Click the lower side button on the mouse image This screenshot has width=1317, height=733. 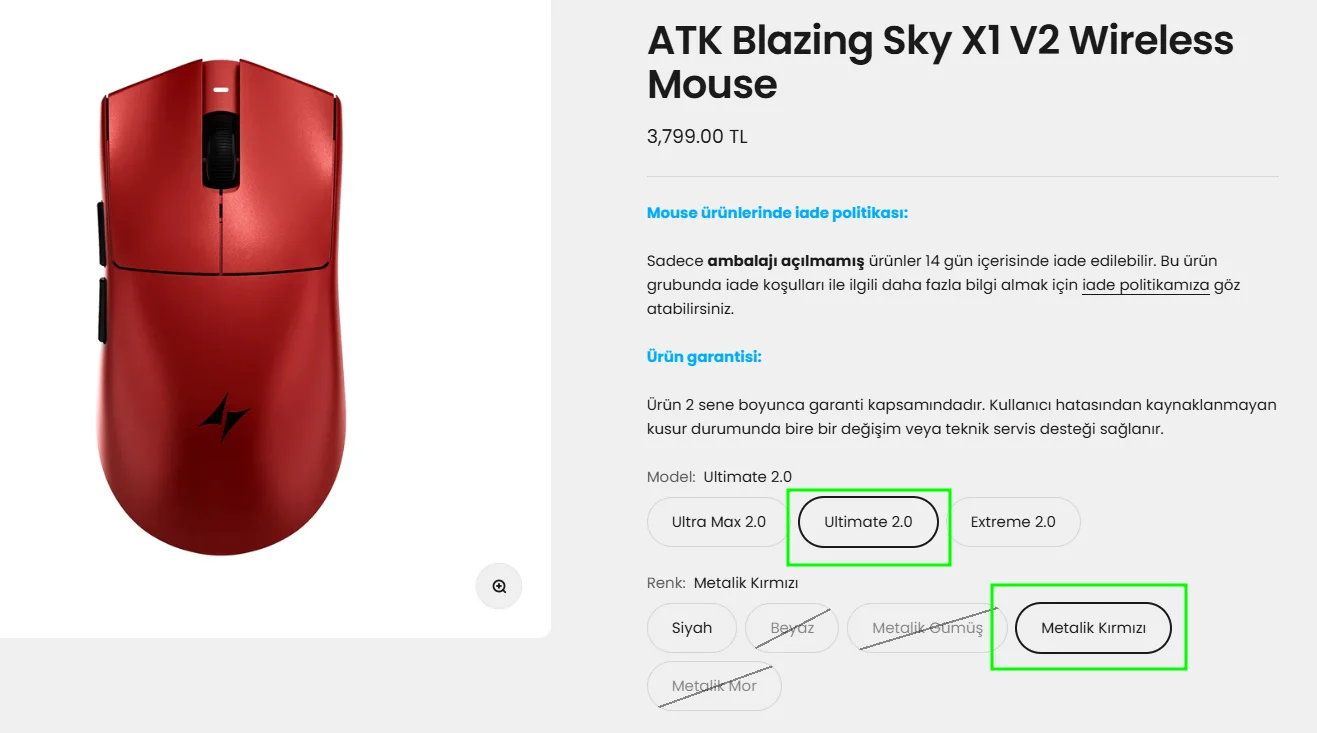(x=102, y=310)
